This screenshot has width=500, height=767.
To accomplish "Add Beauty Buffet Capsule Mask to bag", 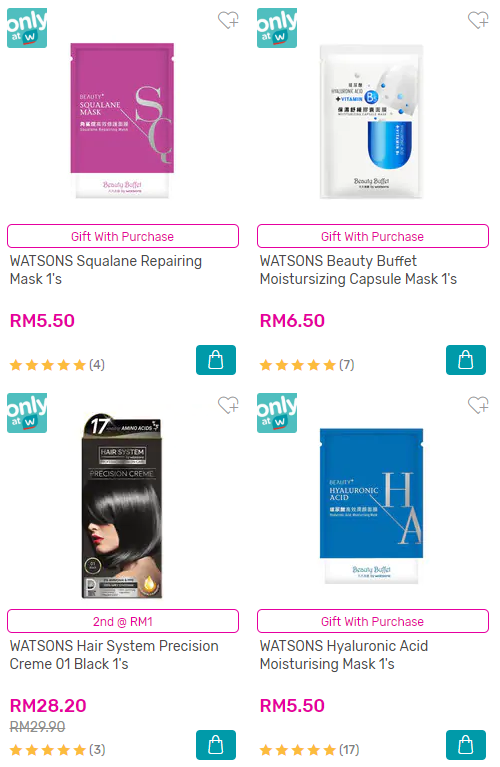I will coord(466,360).
